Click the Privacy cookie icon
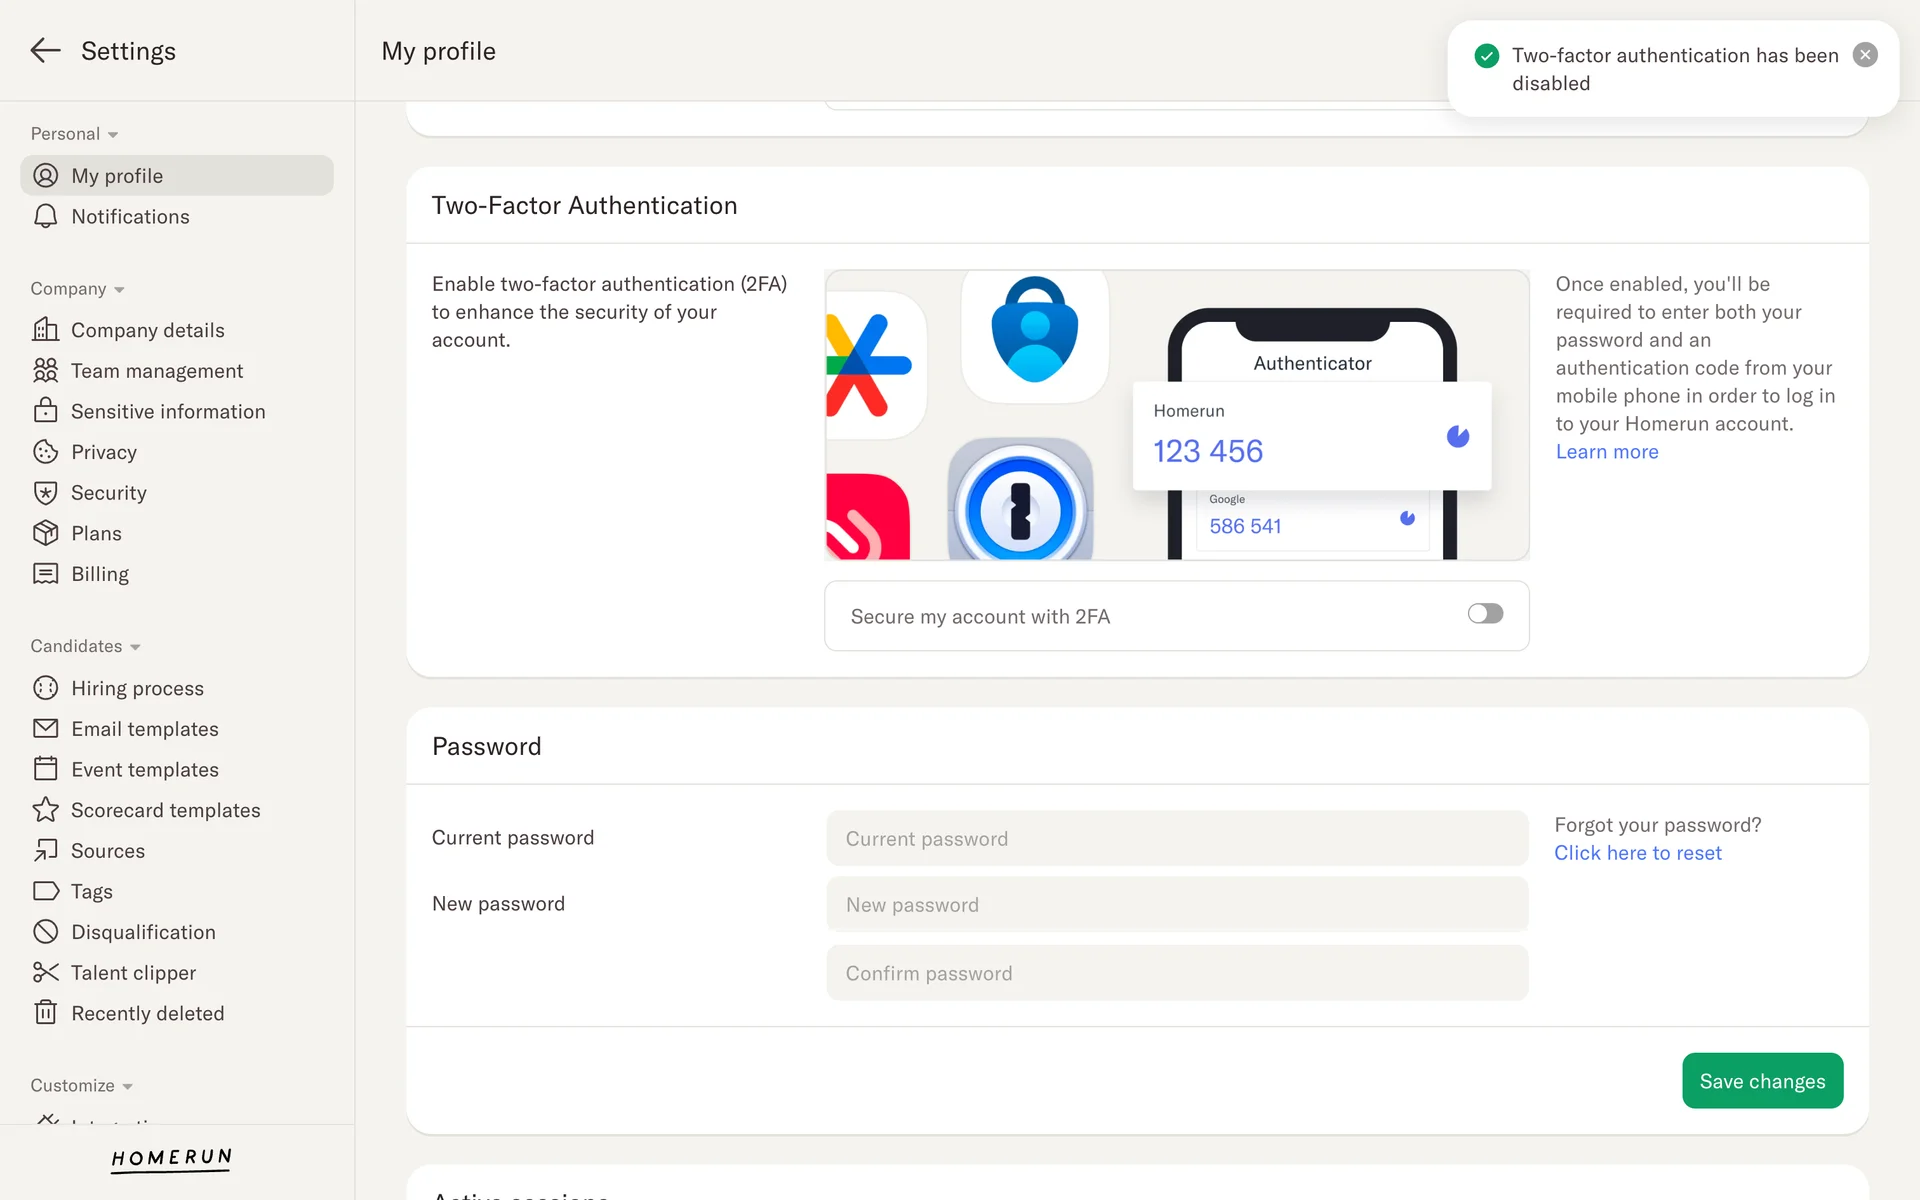 (45, 452)
